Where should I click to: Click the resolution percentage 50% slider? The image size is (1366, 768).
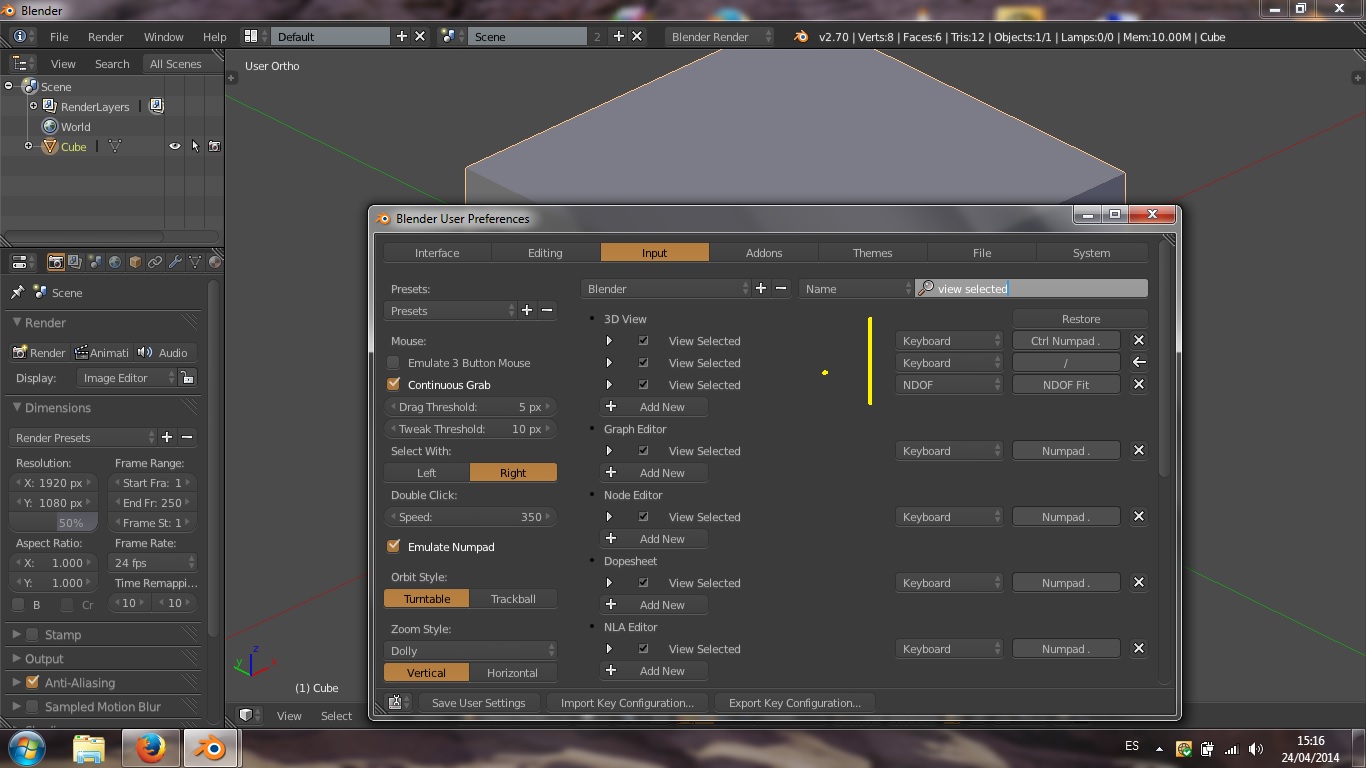tap(54, 522)
